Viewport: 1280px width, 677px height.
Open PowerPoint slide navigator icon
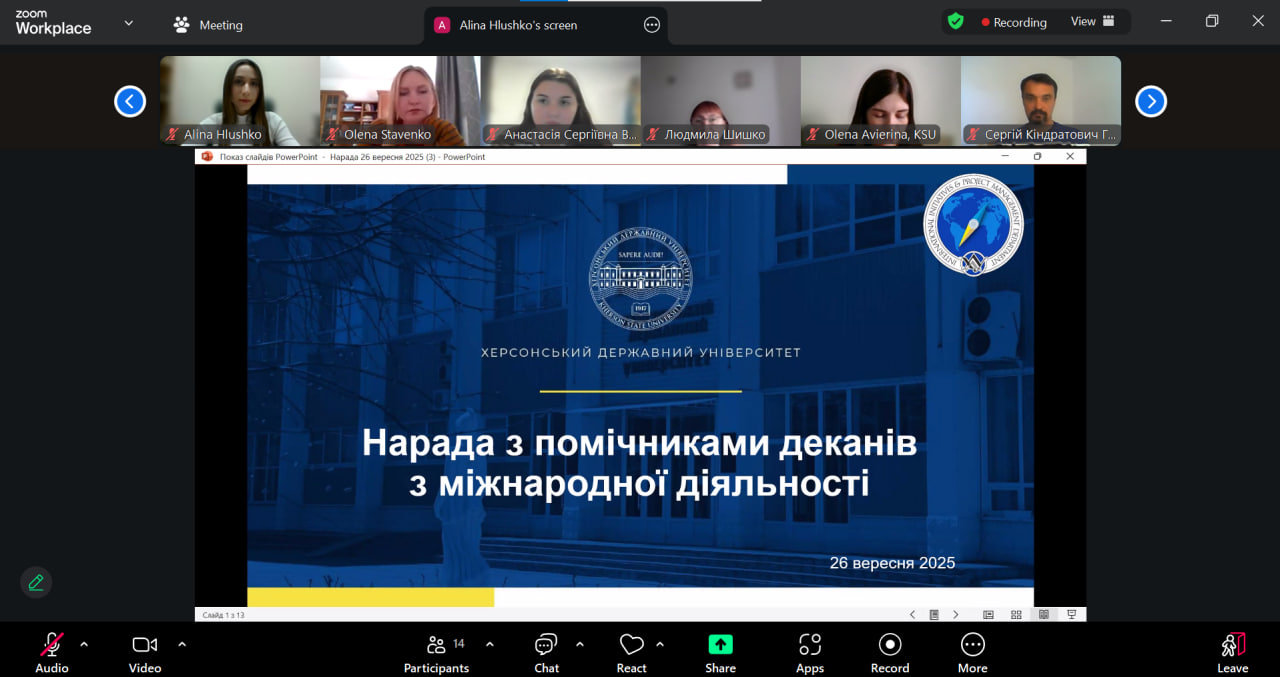click(934, 615)
